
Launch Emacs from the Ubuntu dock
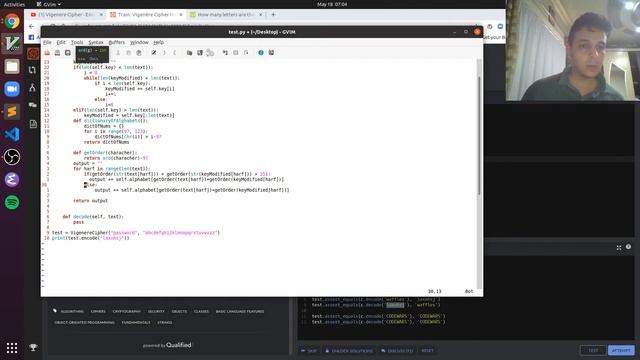coord(12,180)
